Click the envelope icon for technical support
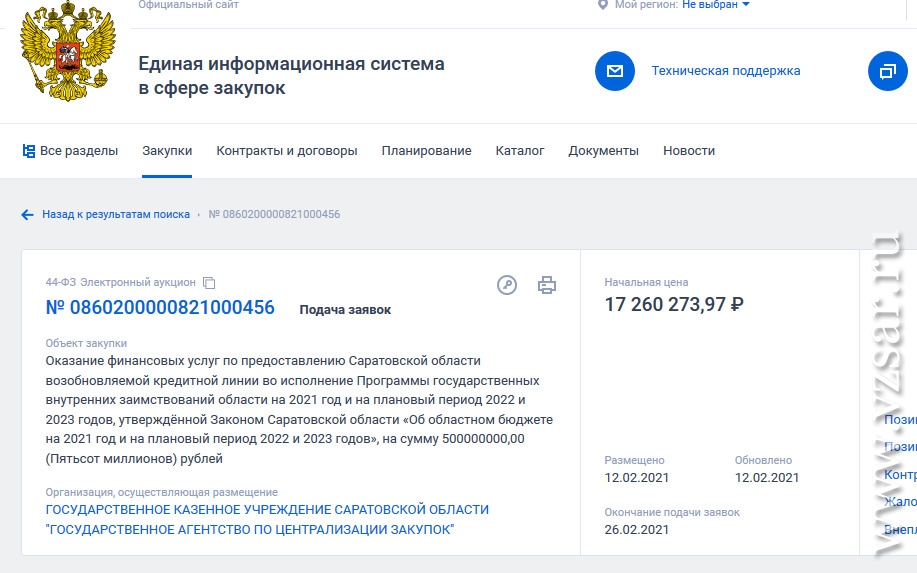The width and height of the screenshot is (917, 573). coord(615,71)
